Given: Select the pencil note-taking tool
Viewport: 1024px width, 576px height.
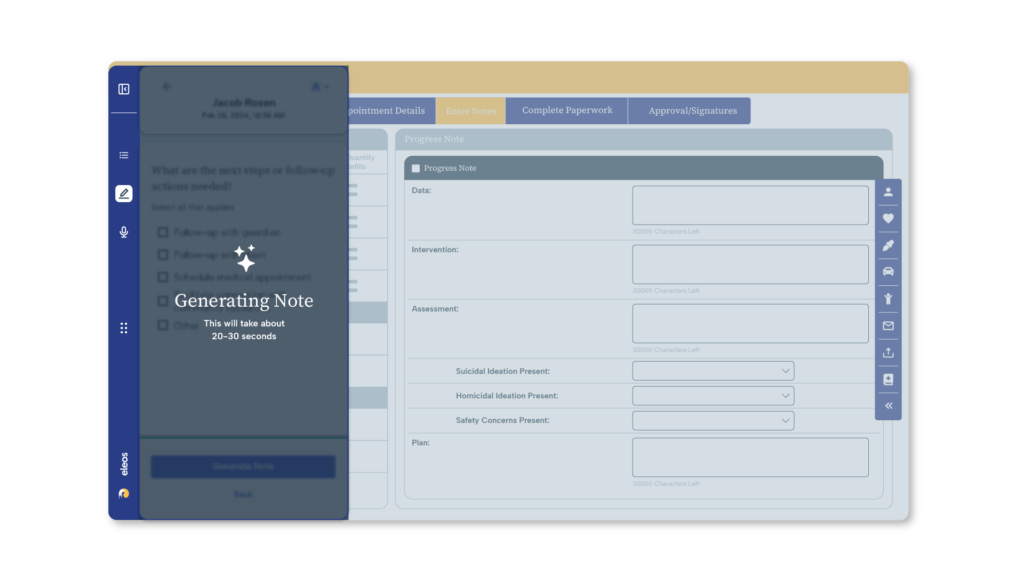Looking at the screenshot, I should pyautogui.click(x=123, y=193).
